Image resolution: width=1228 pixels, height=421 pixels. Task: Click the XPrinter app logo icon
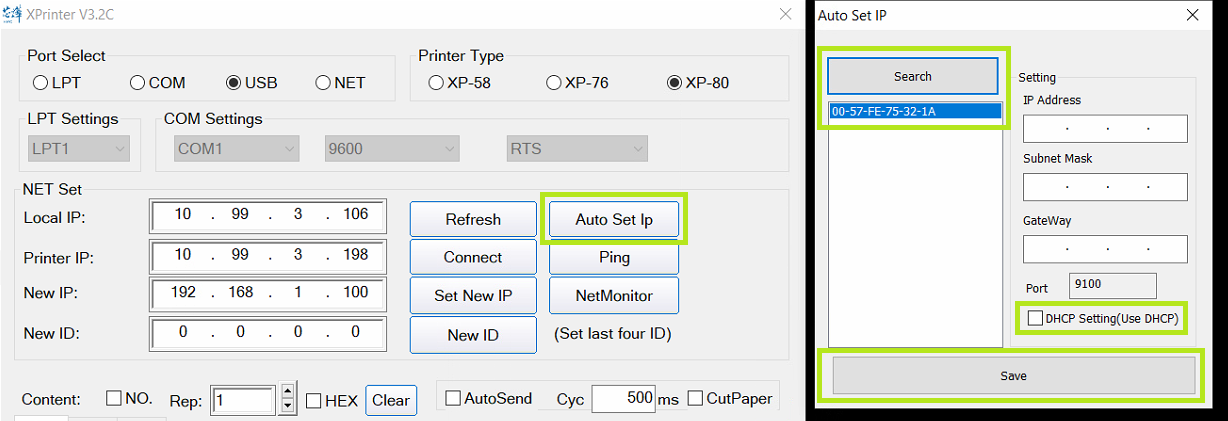14,15
